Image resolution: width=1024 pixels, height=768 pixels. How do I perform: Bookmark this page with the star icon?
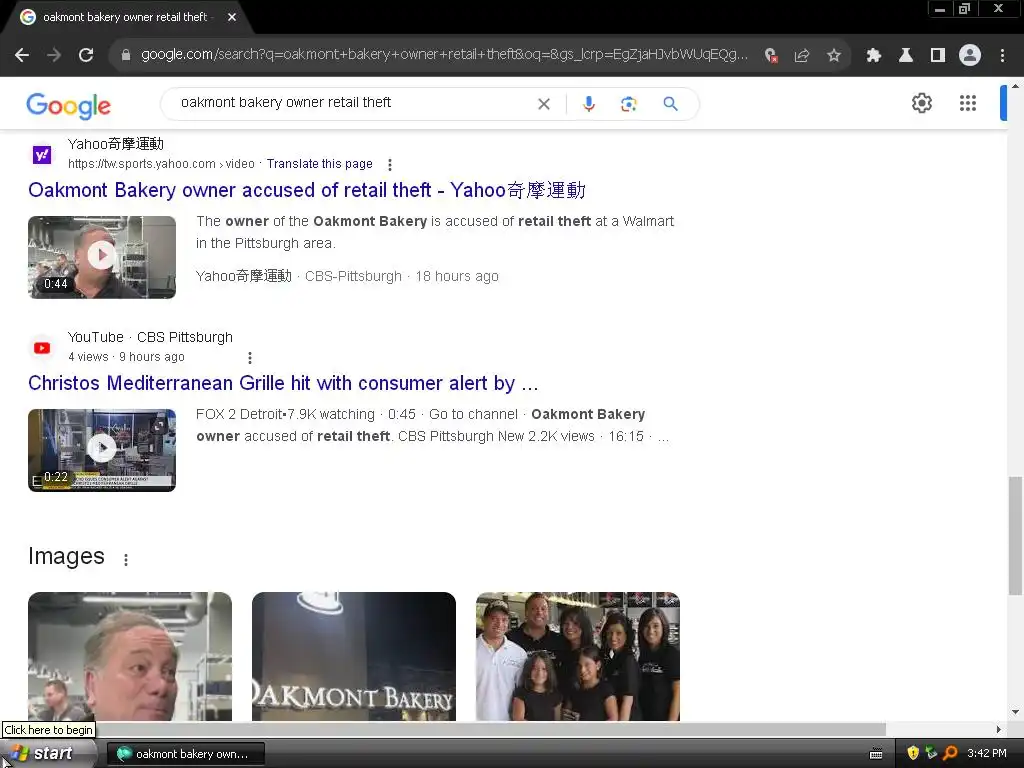pos(833,56)
